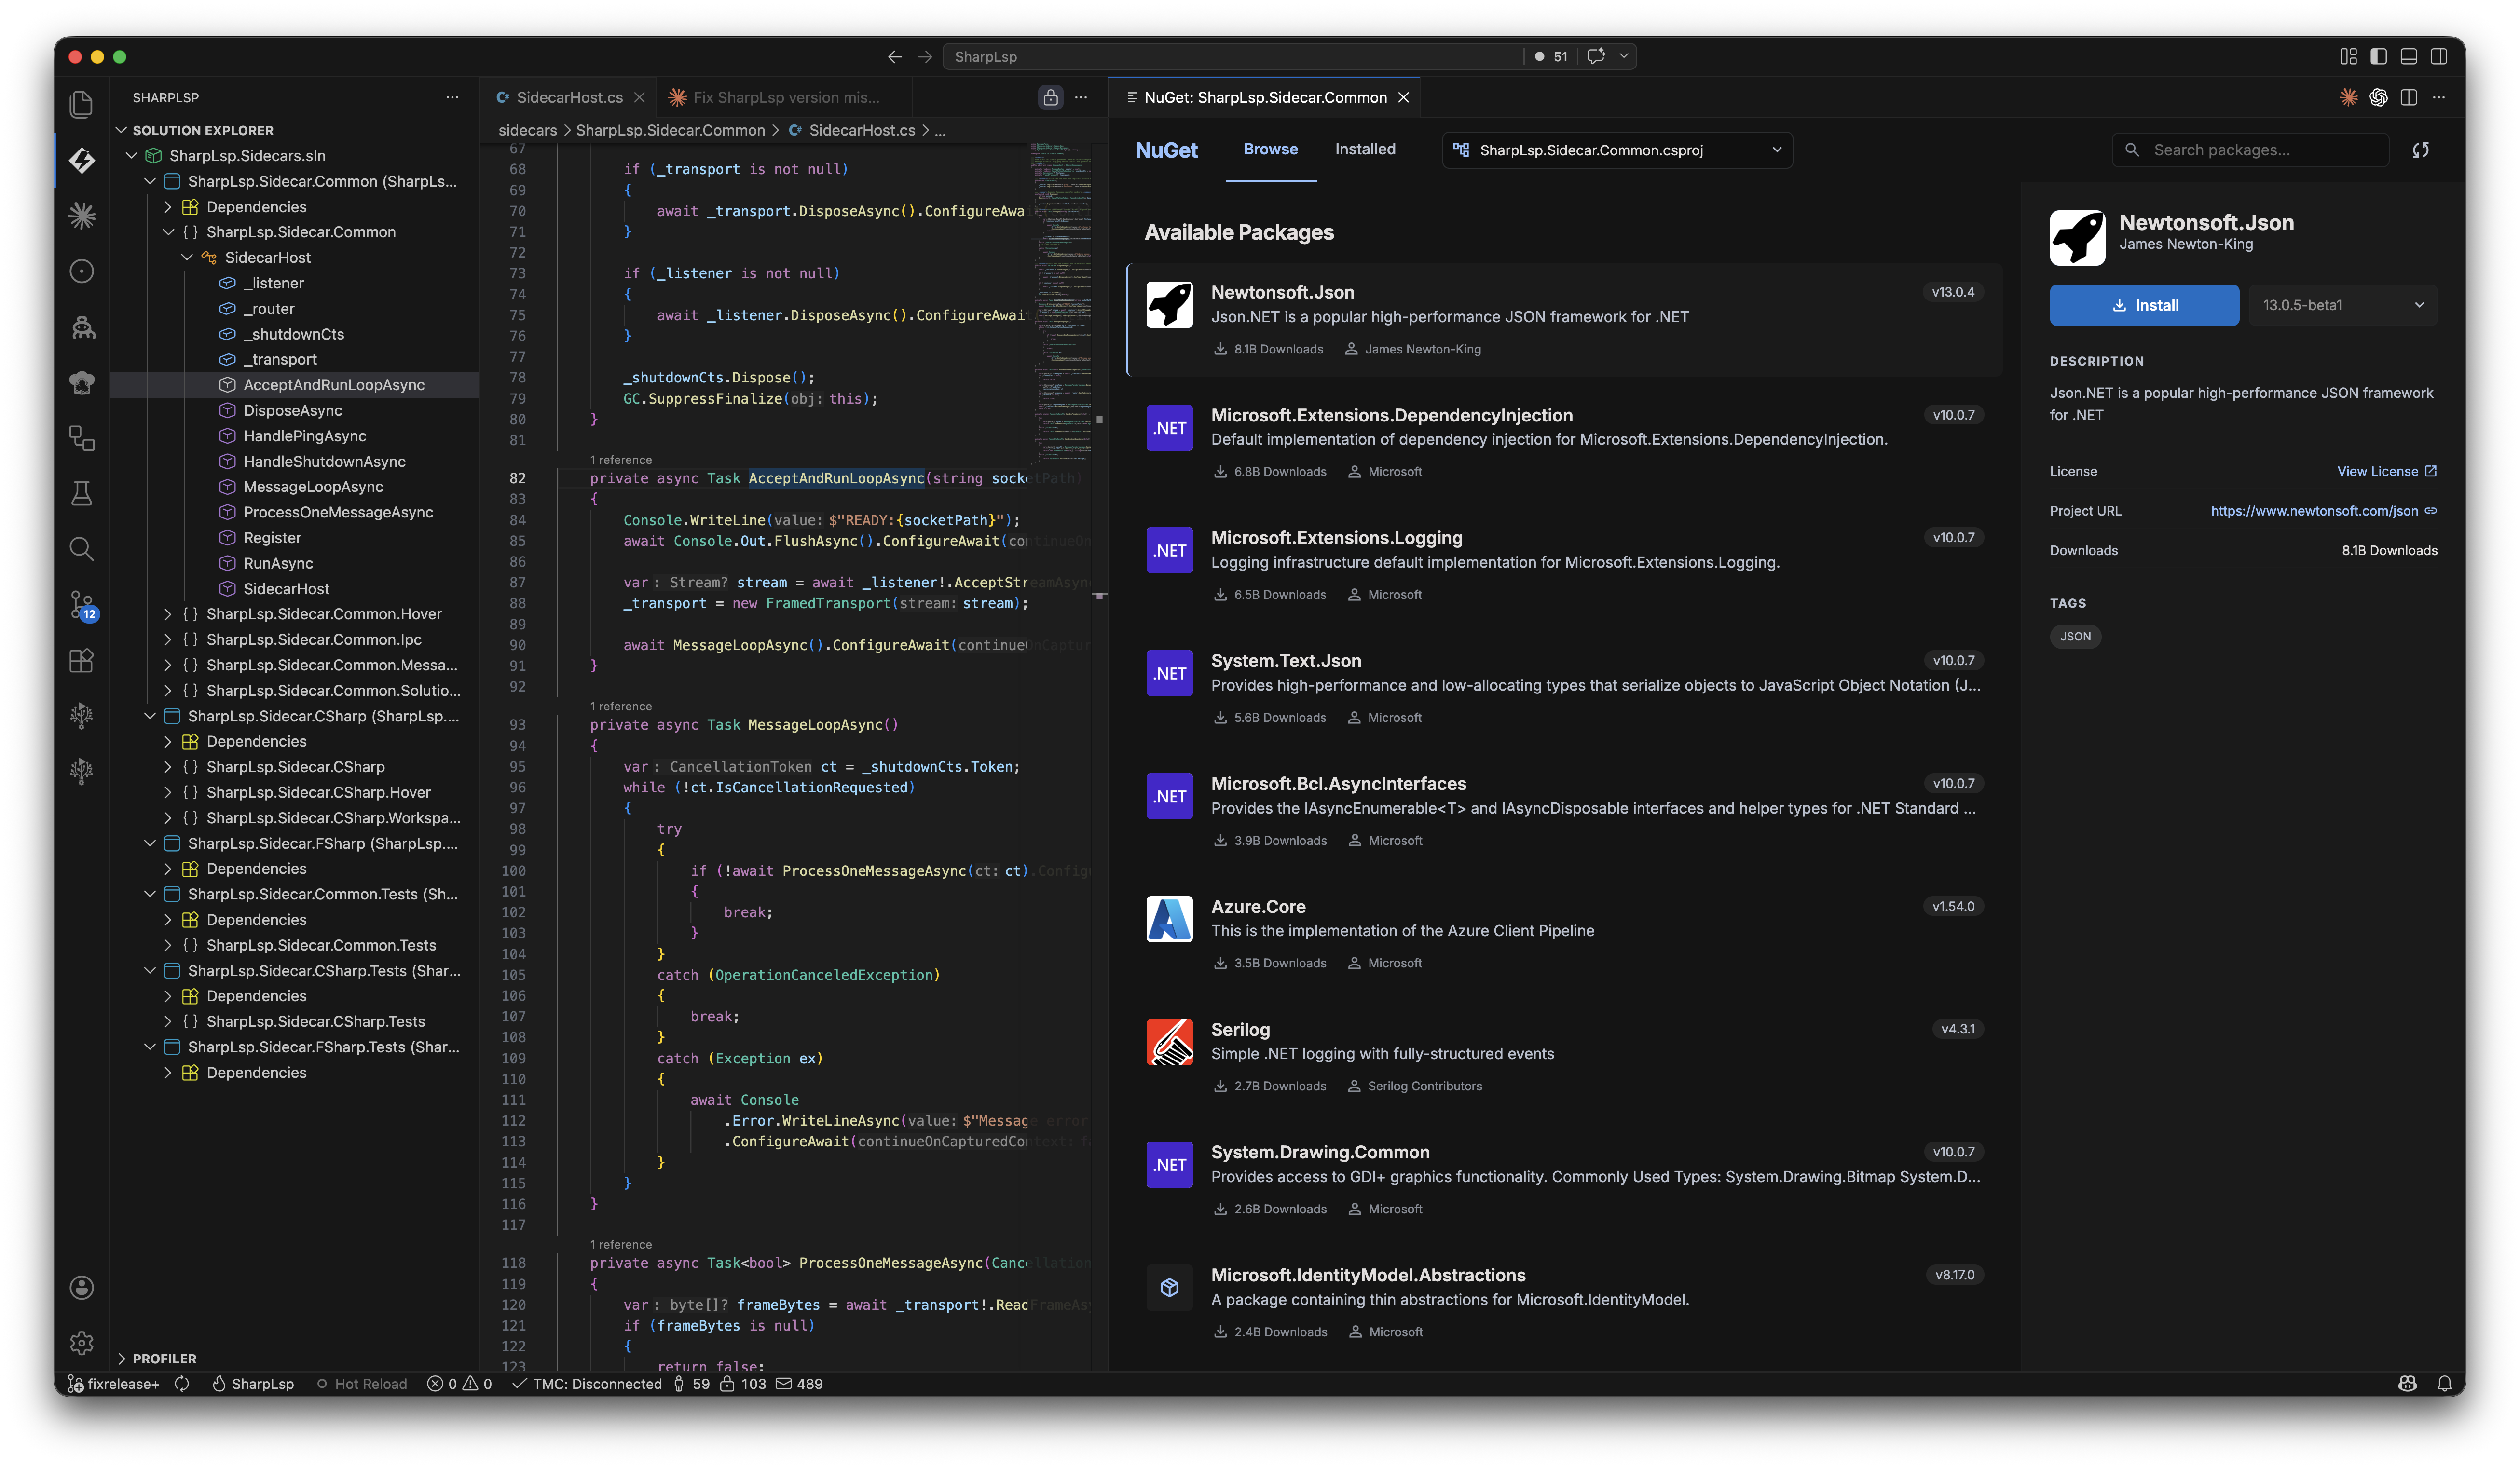Open the Manage gear icon
2520x1468 pixels.
[82, 1343]
